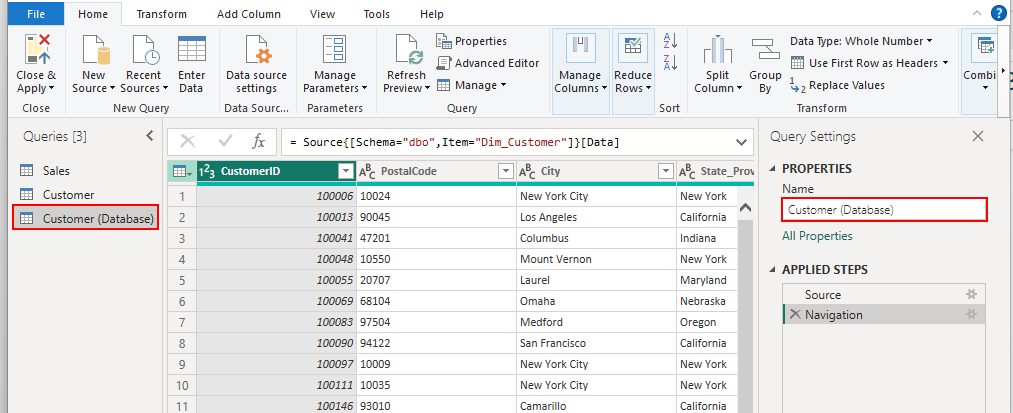Select the Source applied step

[884, 295]
